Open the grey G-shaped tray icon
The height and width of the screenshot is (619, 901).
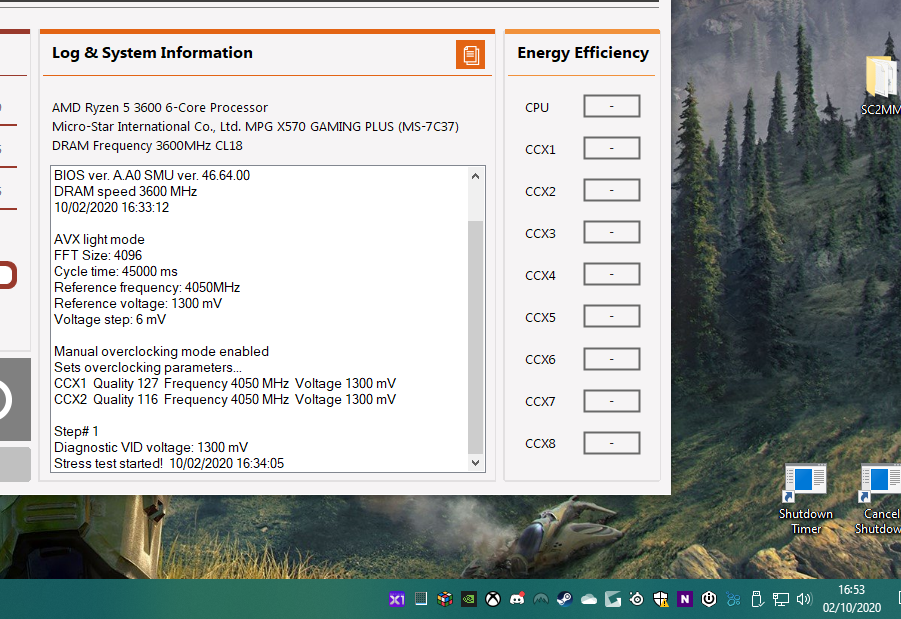[x=613, y=599]
